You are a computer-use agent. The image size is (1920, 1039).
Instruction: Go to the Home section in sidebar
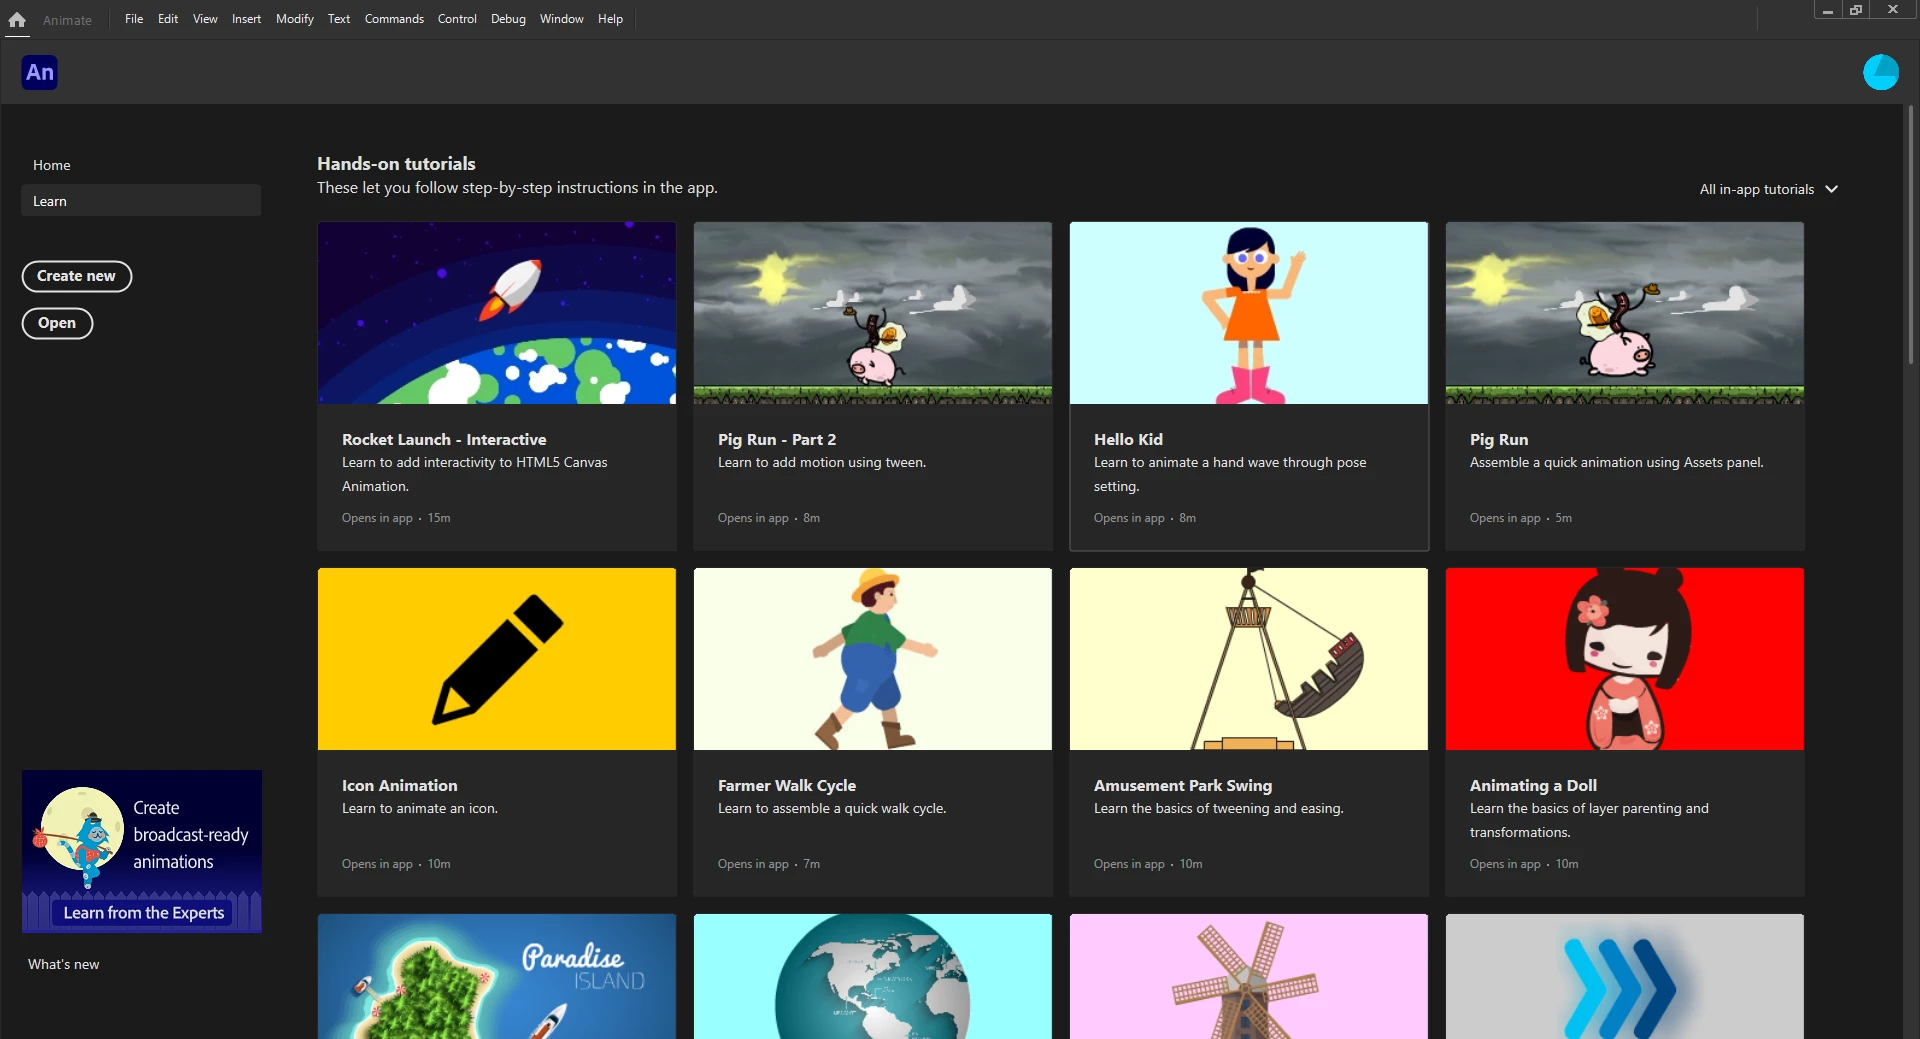(140, 165)
